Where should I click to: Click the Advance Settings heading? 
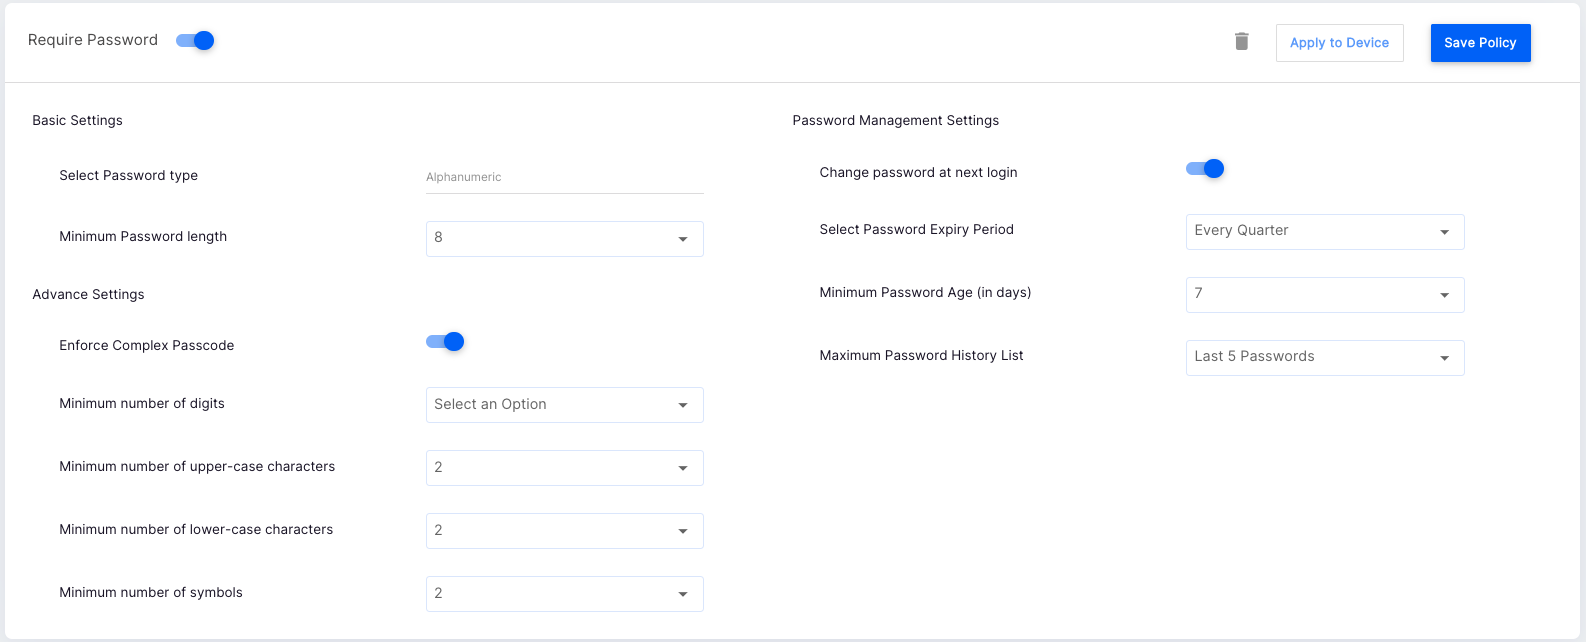tap(88, 294)
